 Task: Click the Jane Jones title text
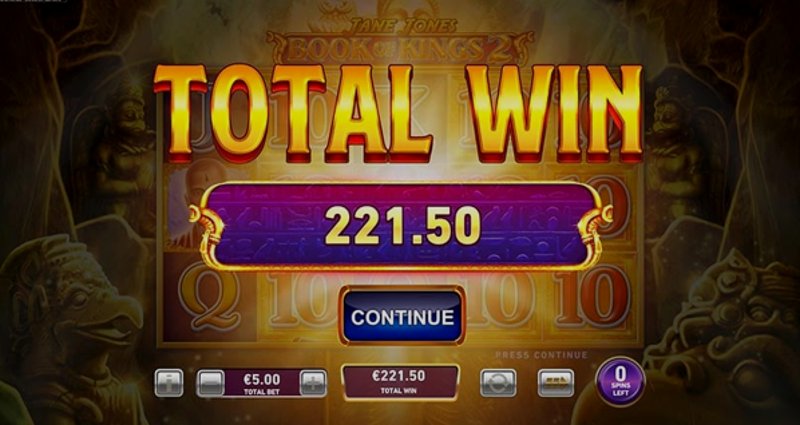pos(402,25)
